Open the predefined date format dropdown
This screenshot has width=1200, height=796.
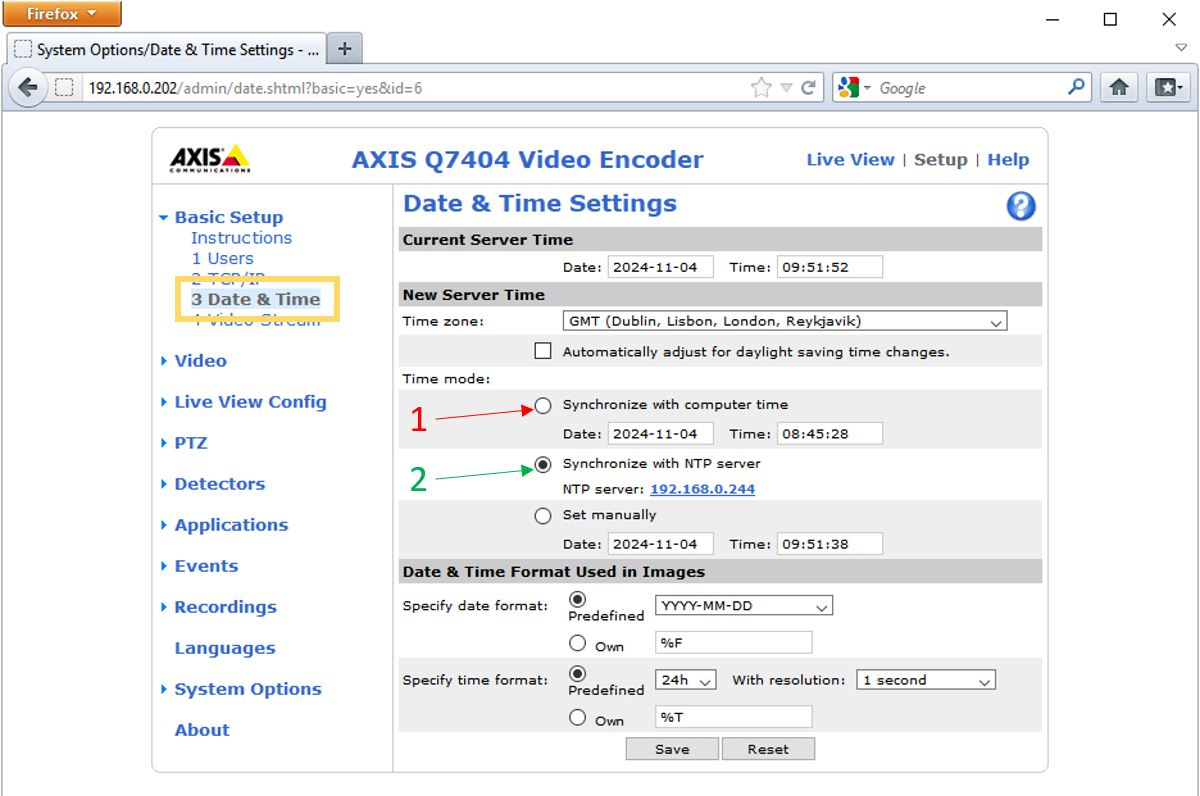pos(743,606)
